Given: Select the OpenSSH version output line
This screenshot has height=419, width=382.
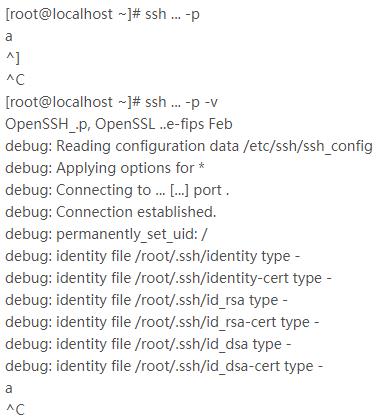Looking at the screenshot, I should [119, 124].
